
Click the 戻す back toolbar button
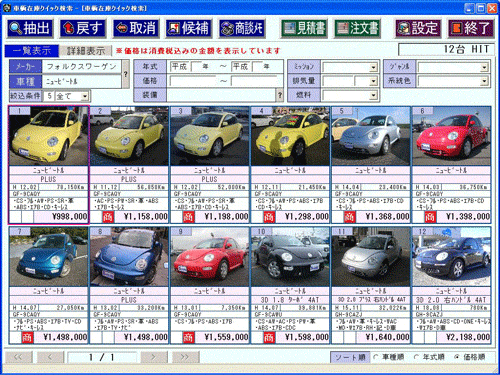click(x=83, y=28)
